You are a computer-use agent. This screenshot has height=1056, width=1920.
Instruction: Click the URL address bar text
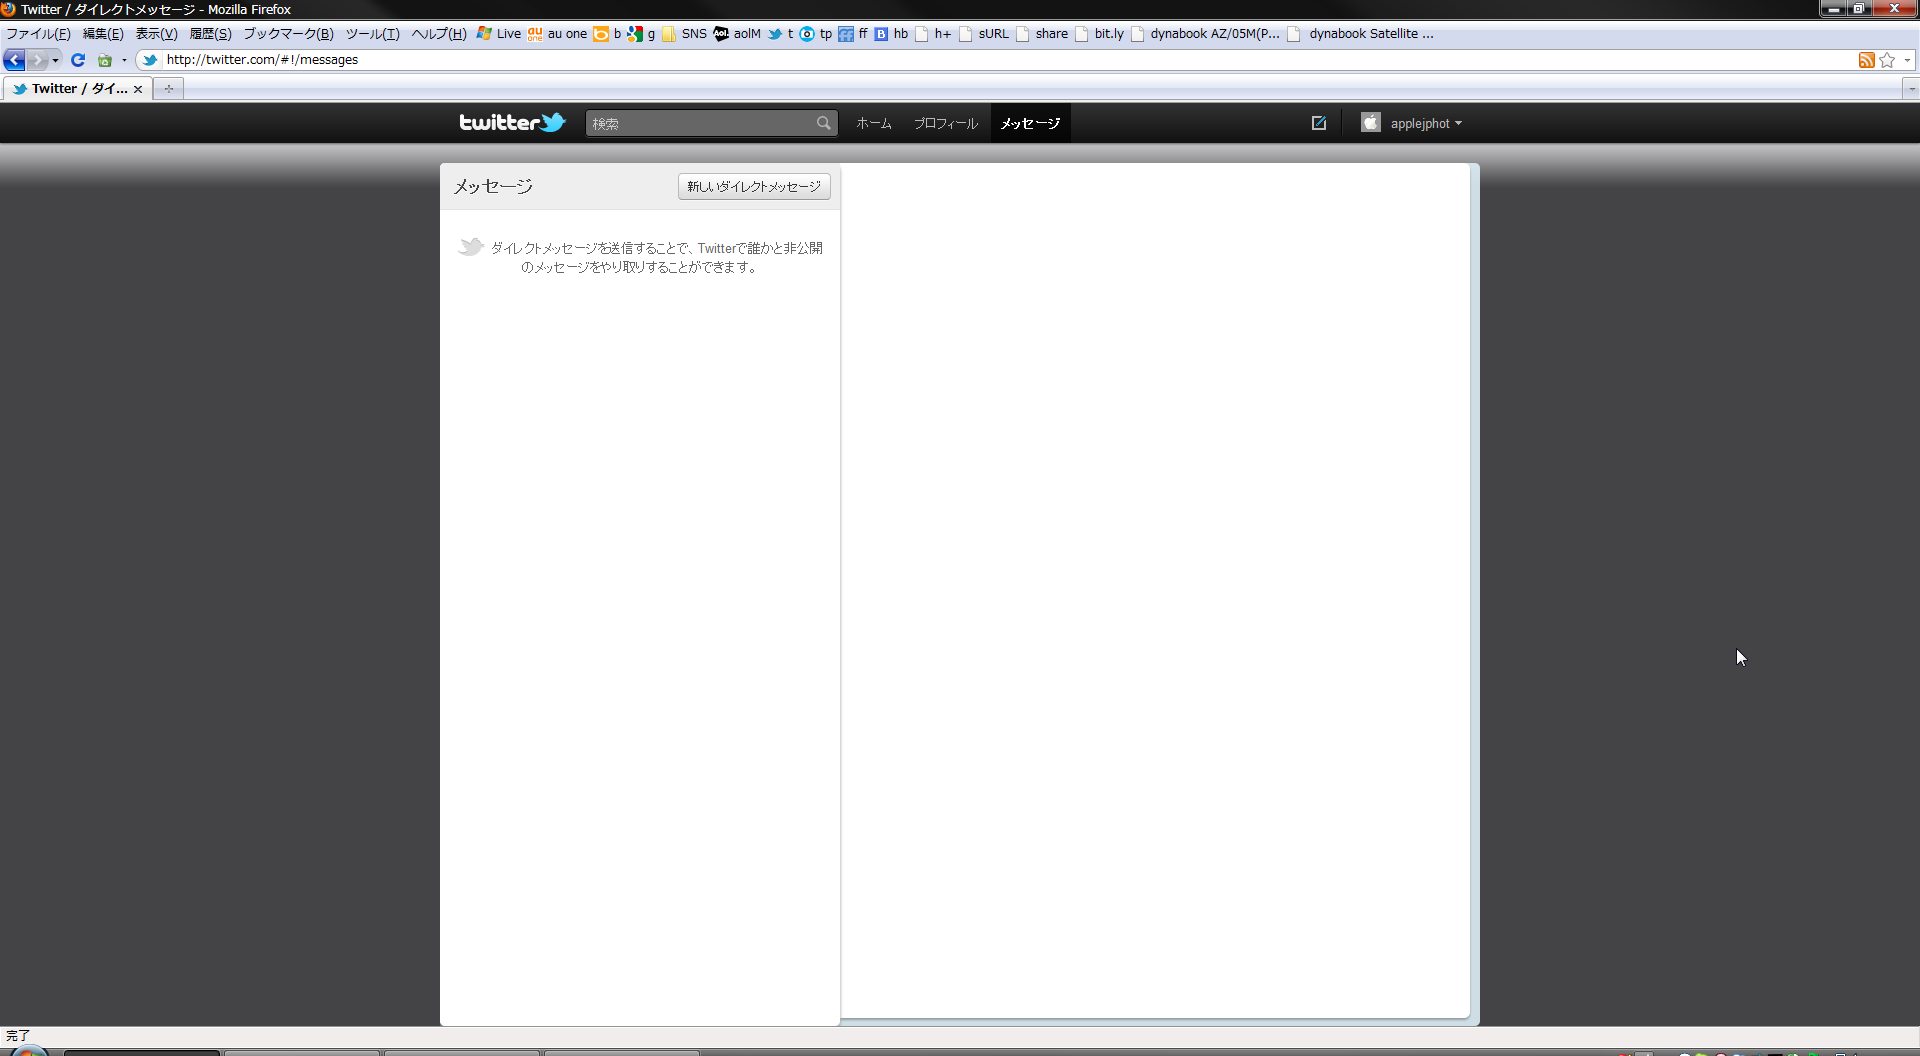[262, 60]
